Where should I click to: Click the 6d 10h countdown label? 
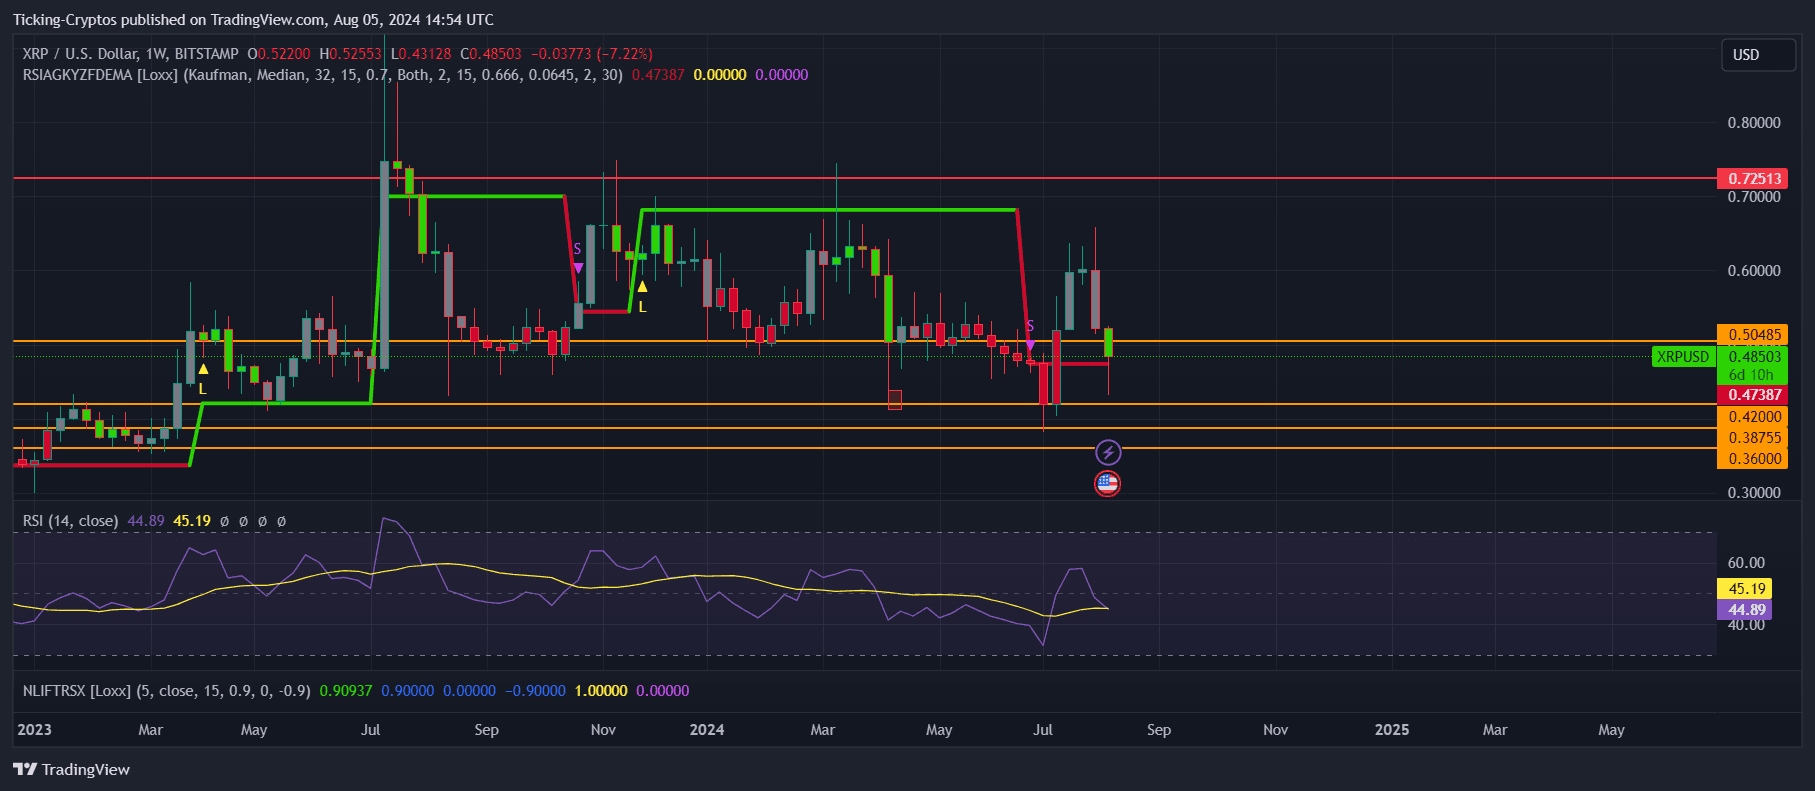[1752, 376]
